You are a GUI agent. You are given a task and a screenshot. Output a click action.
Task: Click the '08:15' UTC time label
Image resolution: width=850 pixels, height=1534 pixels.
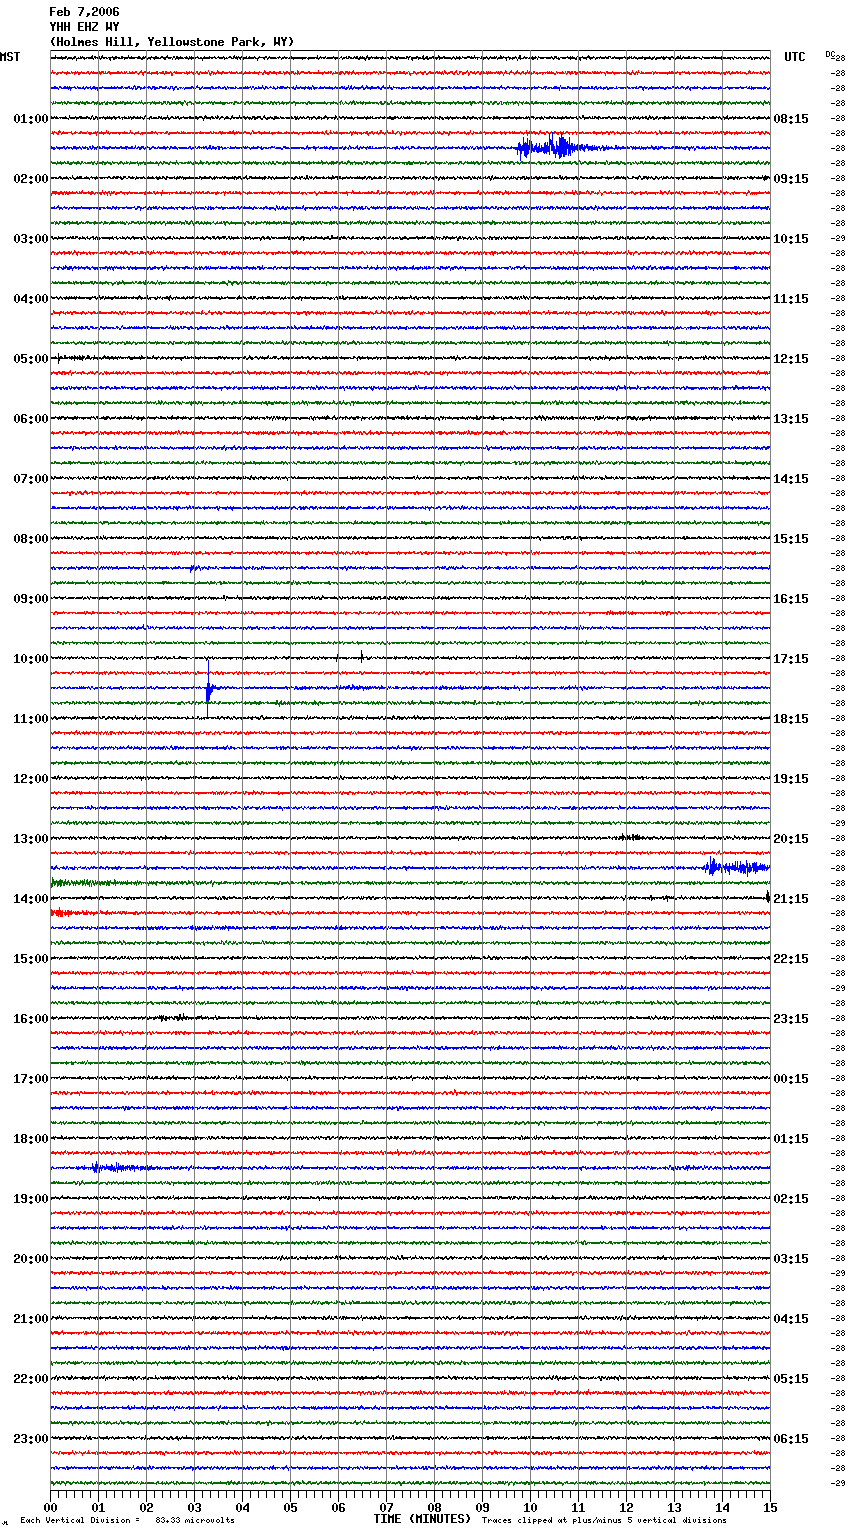[791, 119]
